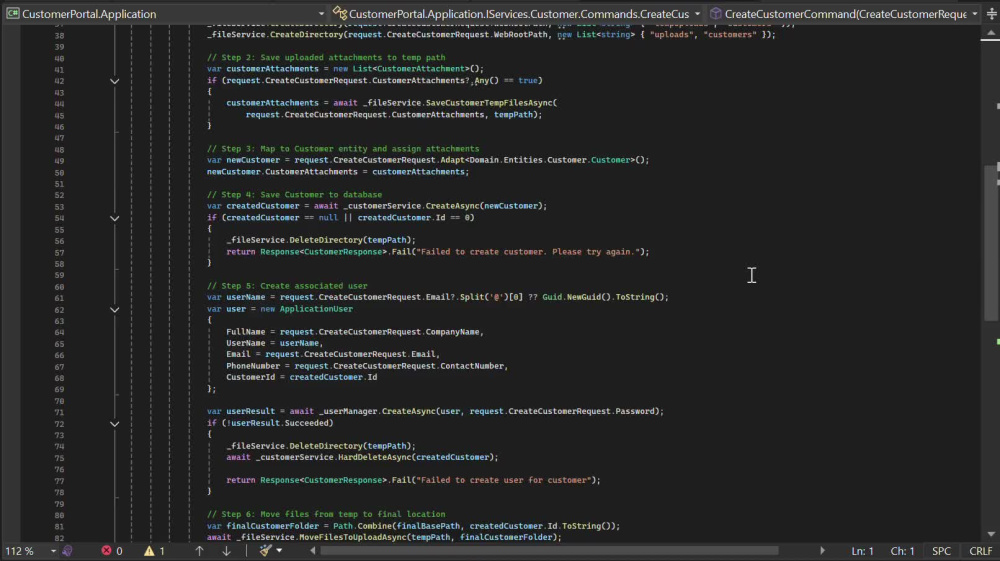The image size is (1000, 561).
Task: Click the 'Step 5: Create associated user' comment
Action: pyautogui.click(x=287, y=286)
